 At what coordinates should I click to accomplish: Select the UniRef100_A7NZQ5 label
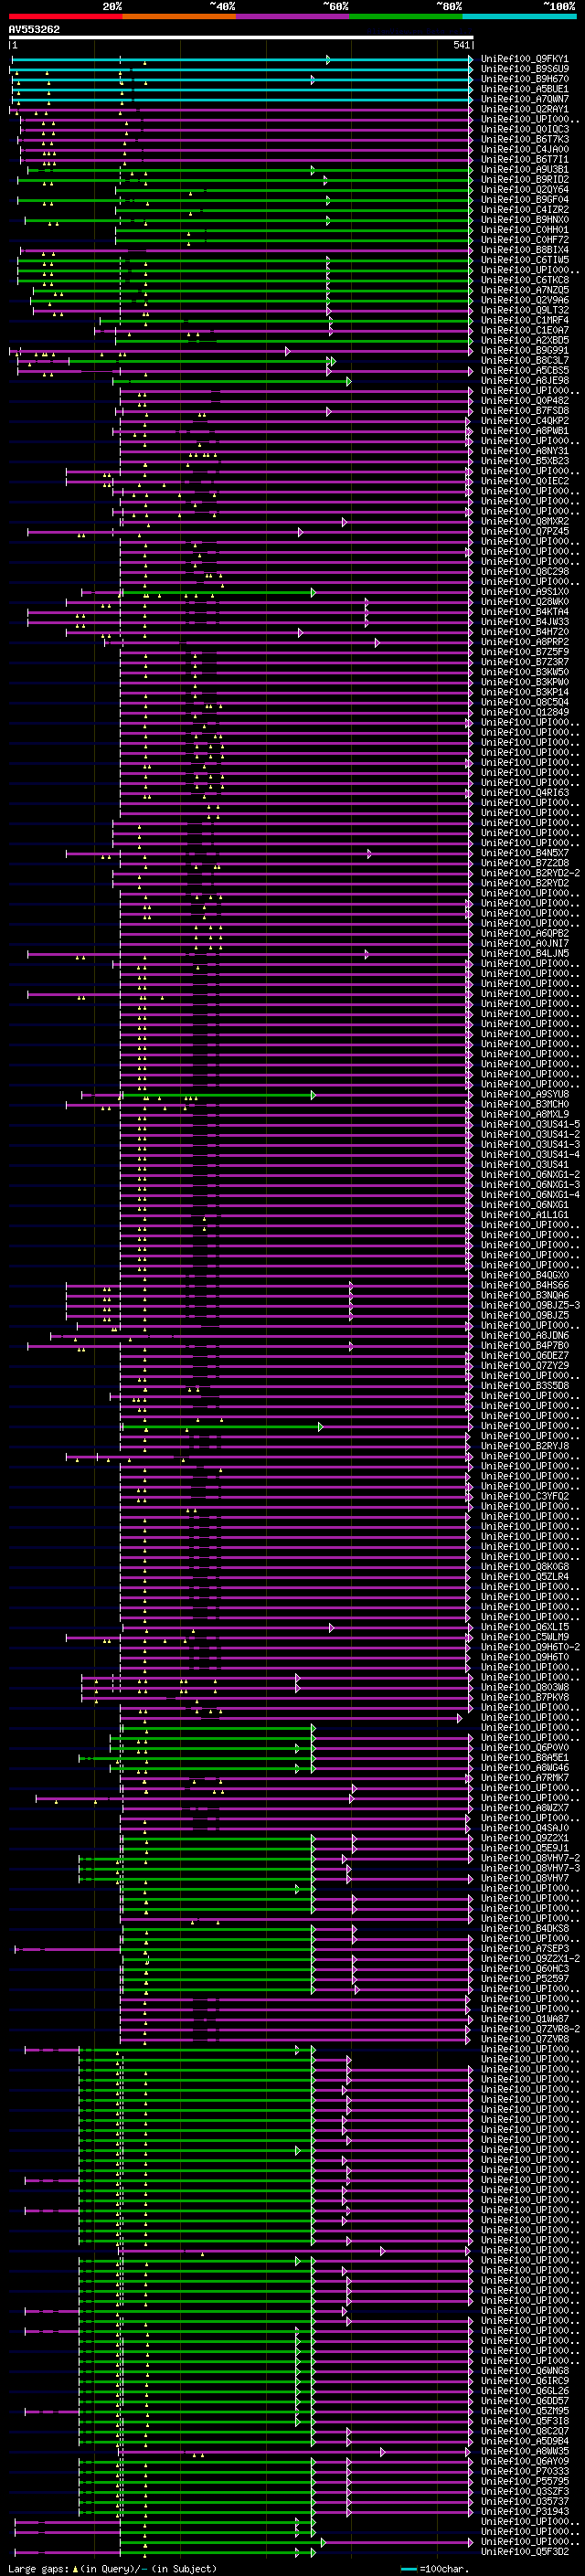click(x=524, y=290)
